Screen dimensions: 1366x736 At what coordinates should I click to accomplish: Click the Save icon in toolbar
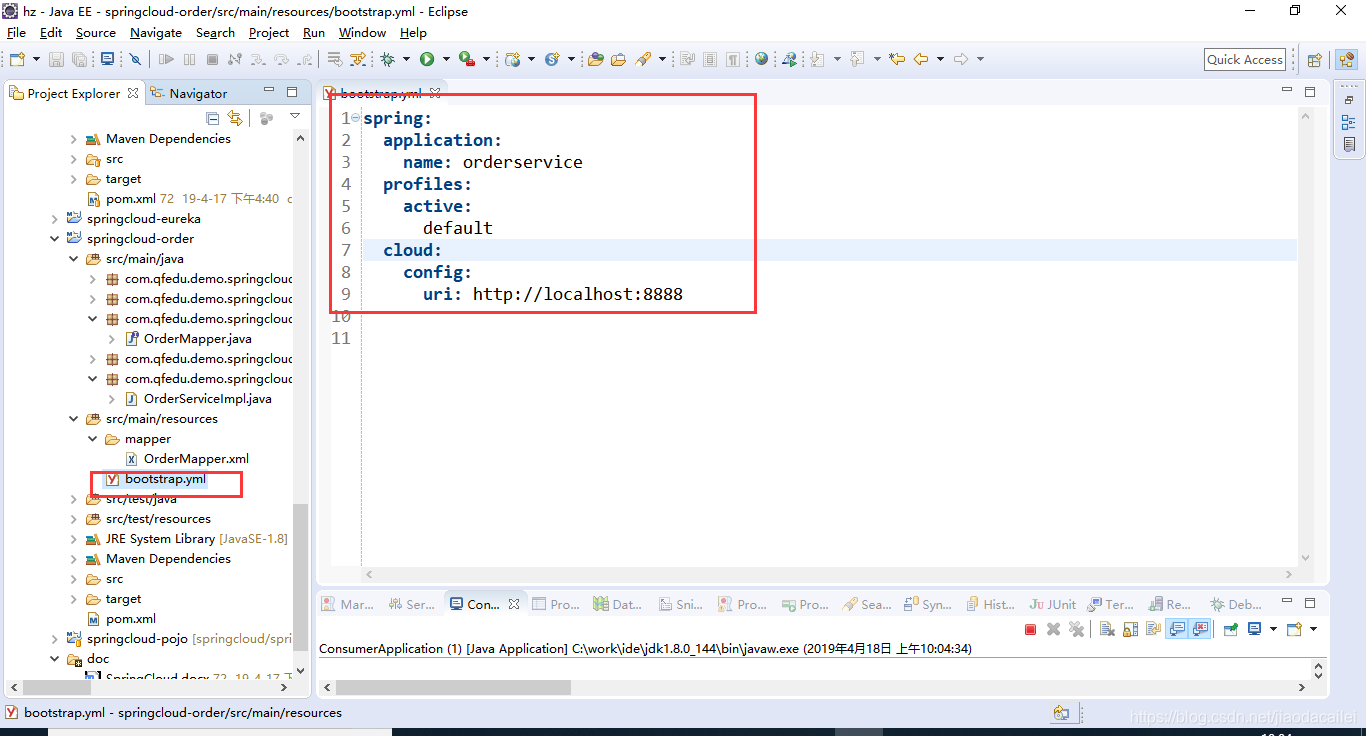click(x=57, y=60)
